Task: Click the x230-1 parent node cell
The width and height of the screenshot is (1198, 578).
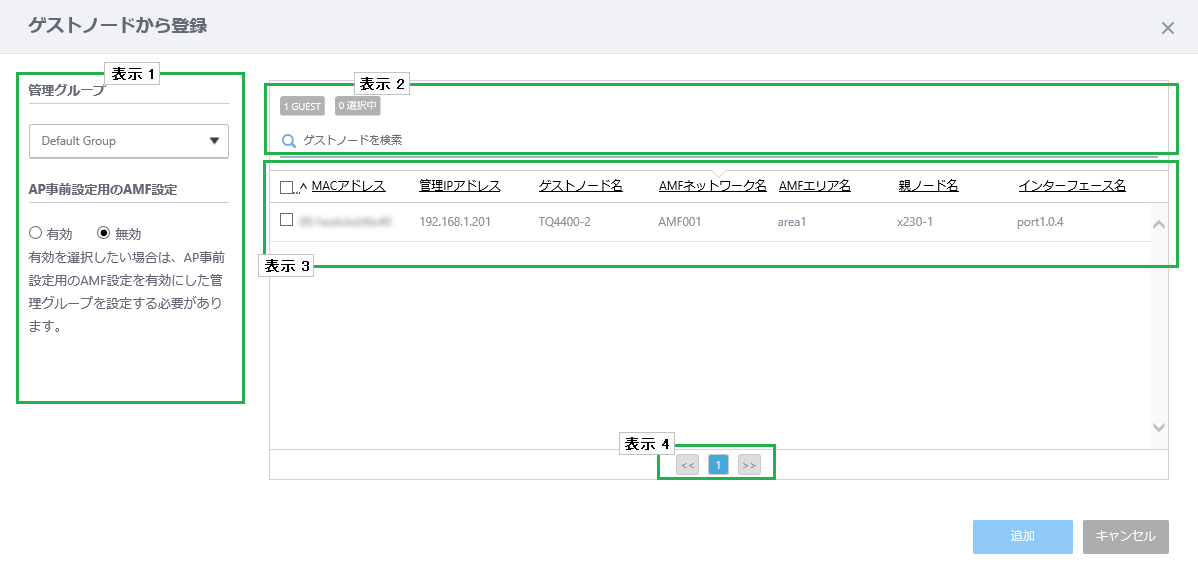Action: (x=915, y=221)
